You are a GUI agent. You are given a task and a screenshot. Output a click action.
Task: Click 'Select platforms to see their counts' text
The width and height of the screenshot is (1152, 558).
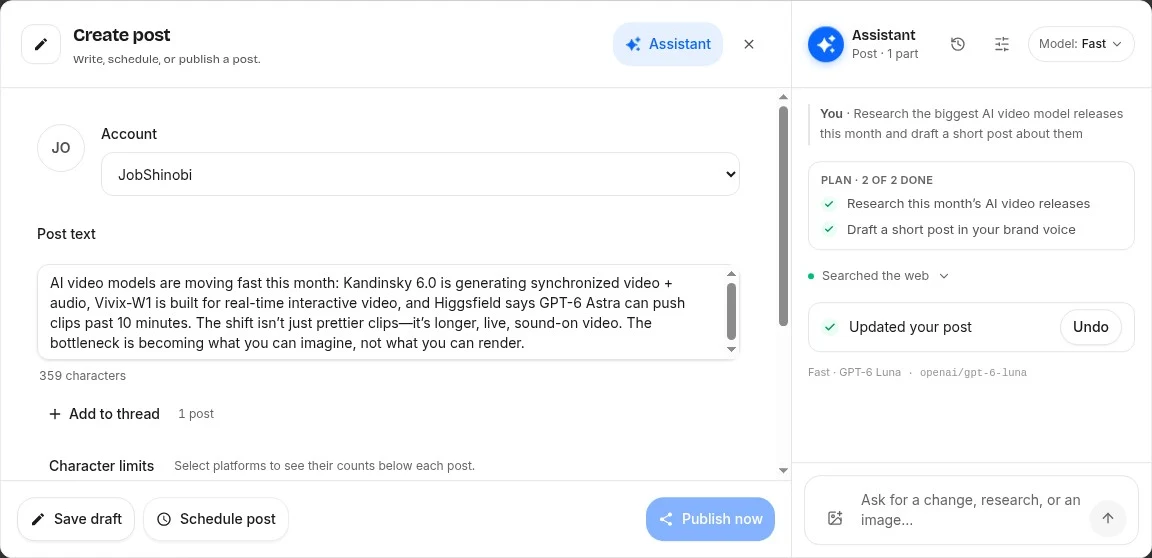325,466
